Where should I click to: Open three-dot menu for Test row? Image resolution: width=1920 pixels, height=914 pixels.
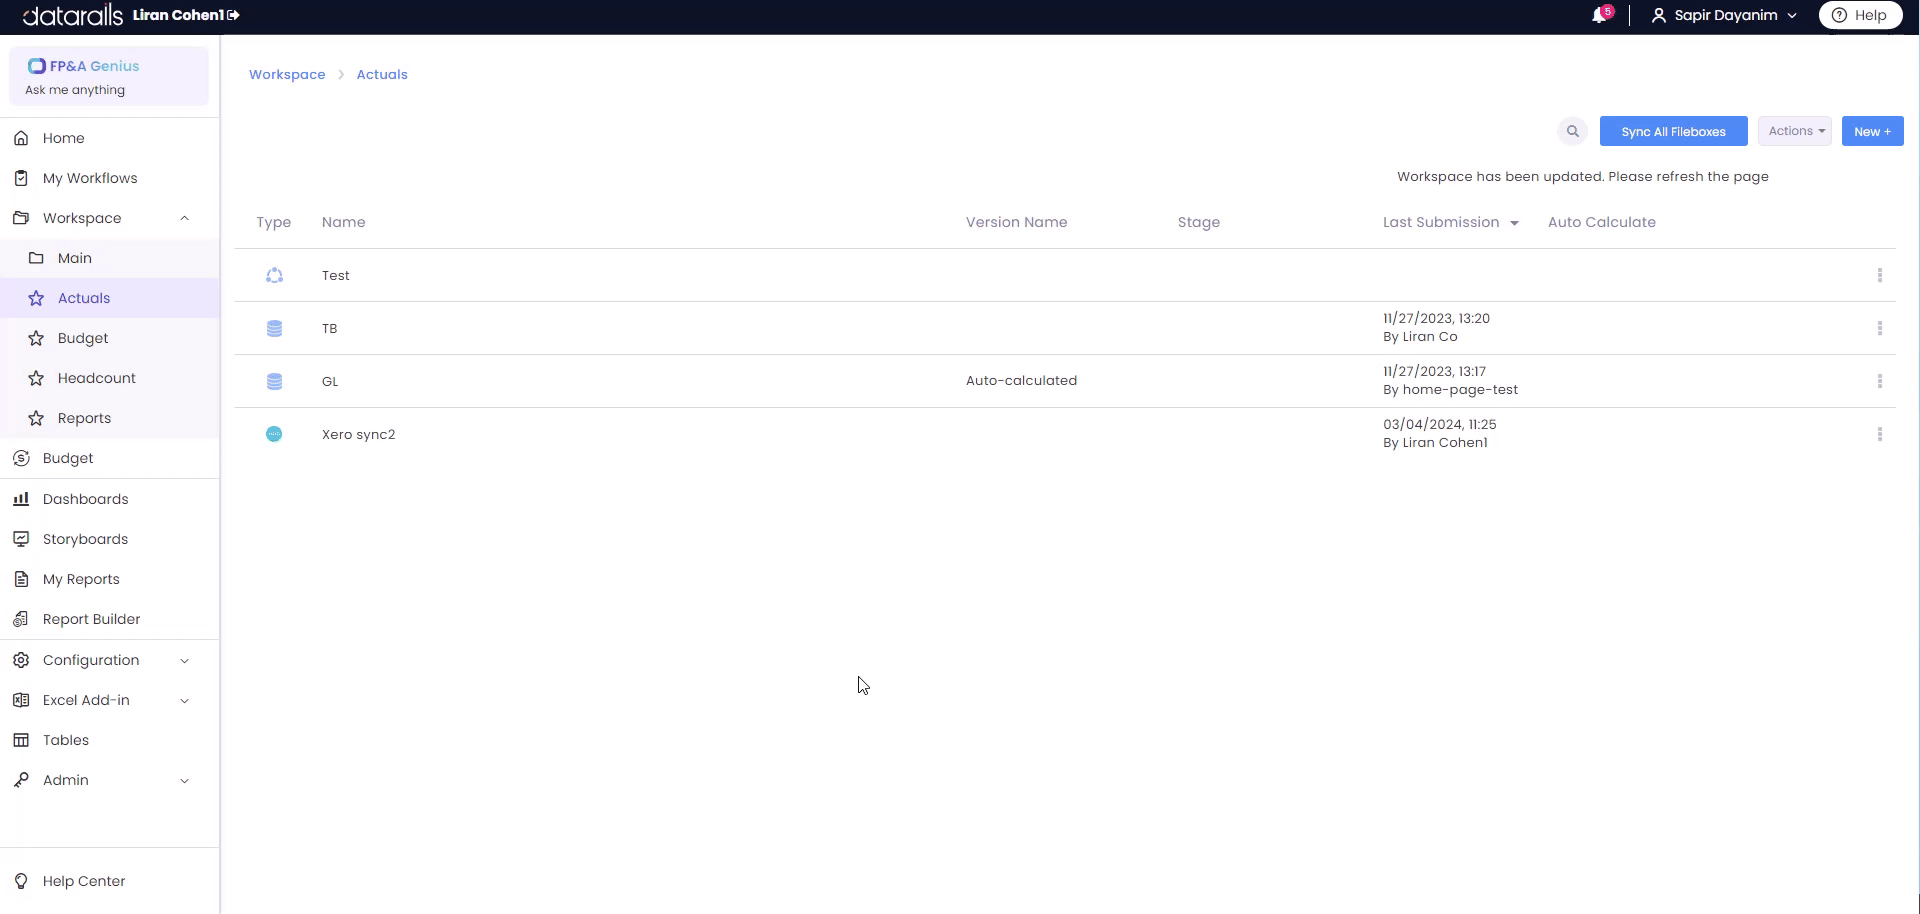1880,275
